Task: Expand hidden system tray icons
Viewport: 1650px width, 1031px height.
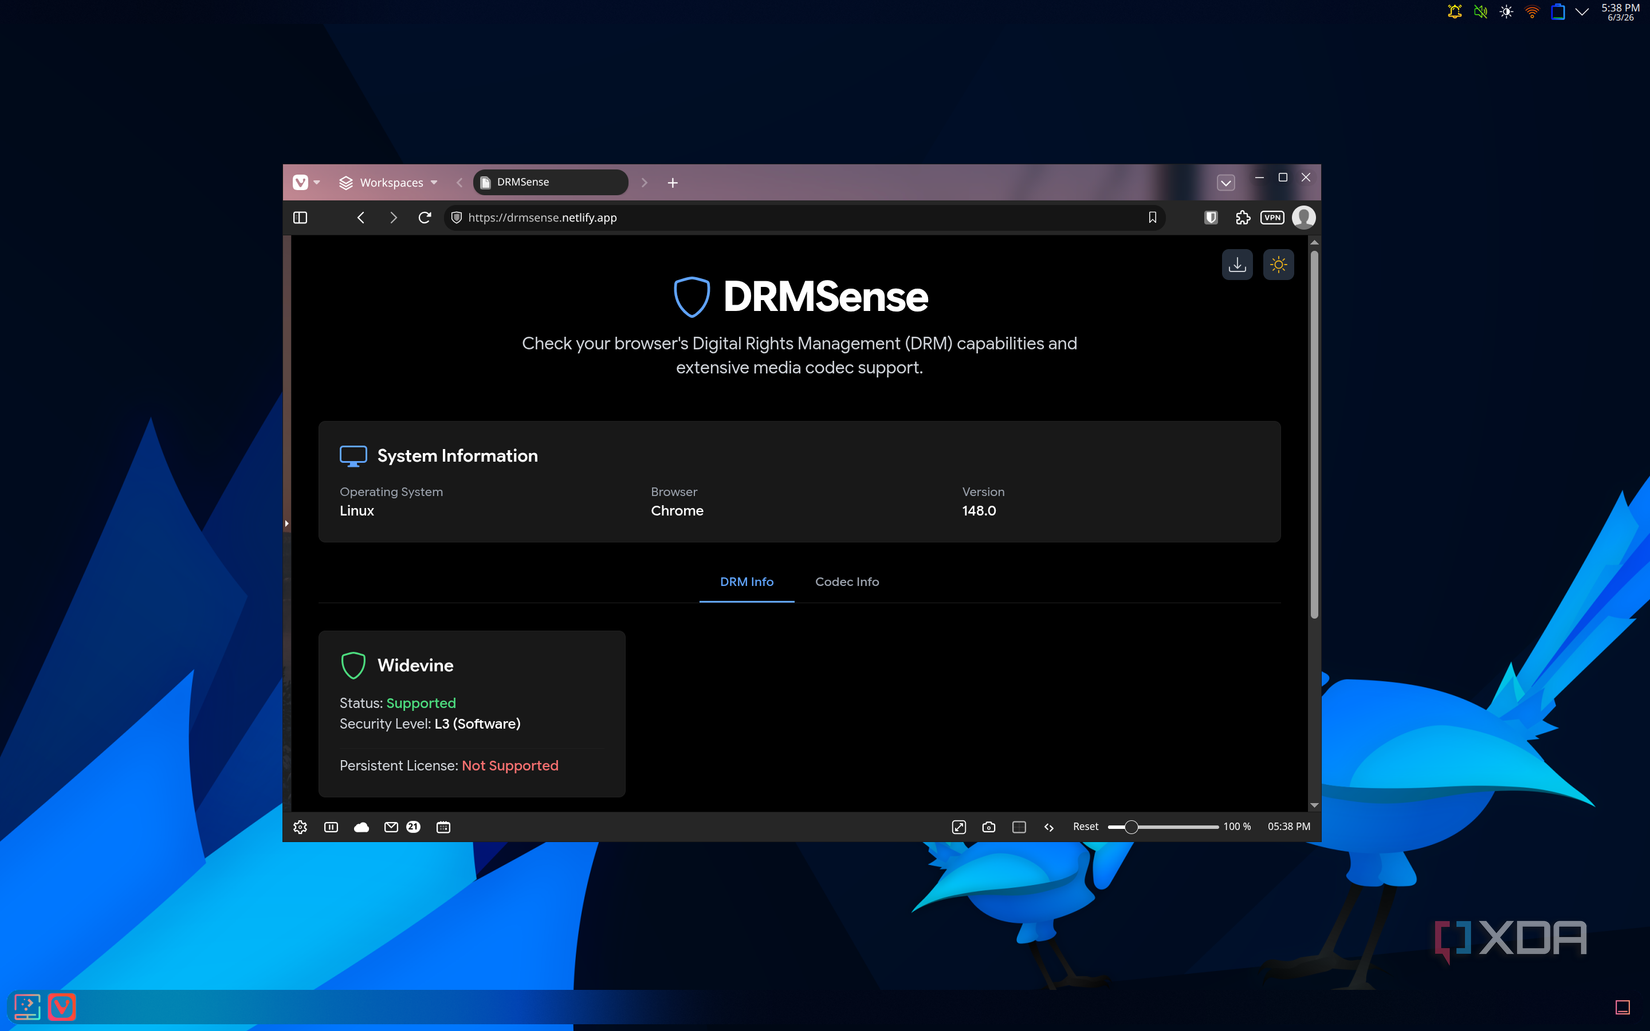Action: coord(1582,12)
